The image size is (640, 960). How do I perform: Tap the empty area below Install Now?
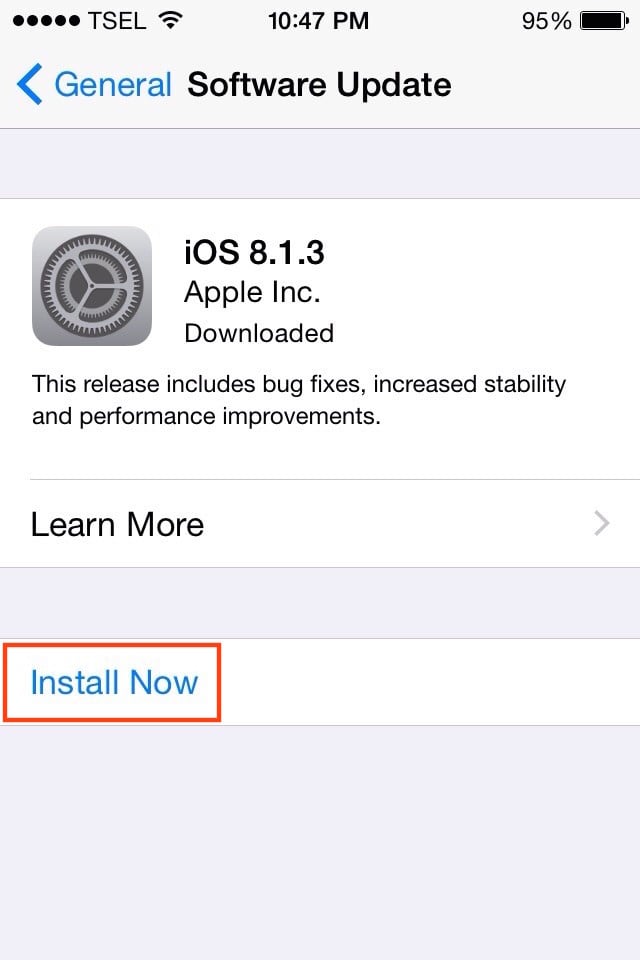point(320,843)
